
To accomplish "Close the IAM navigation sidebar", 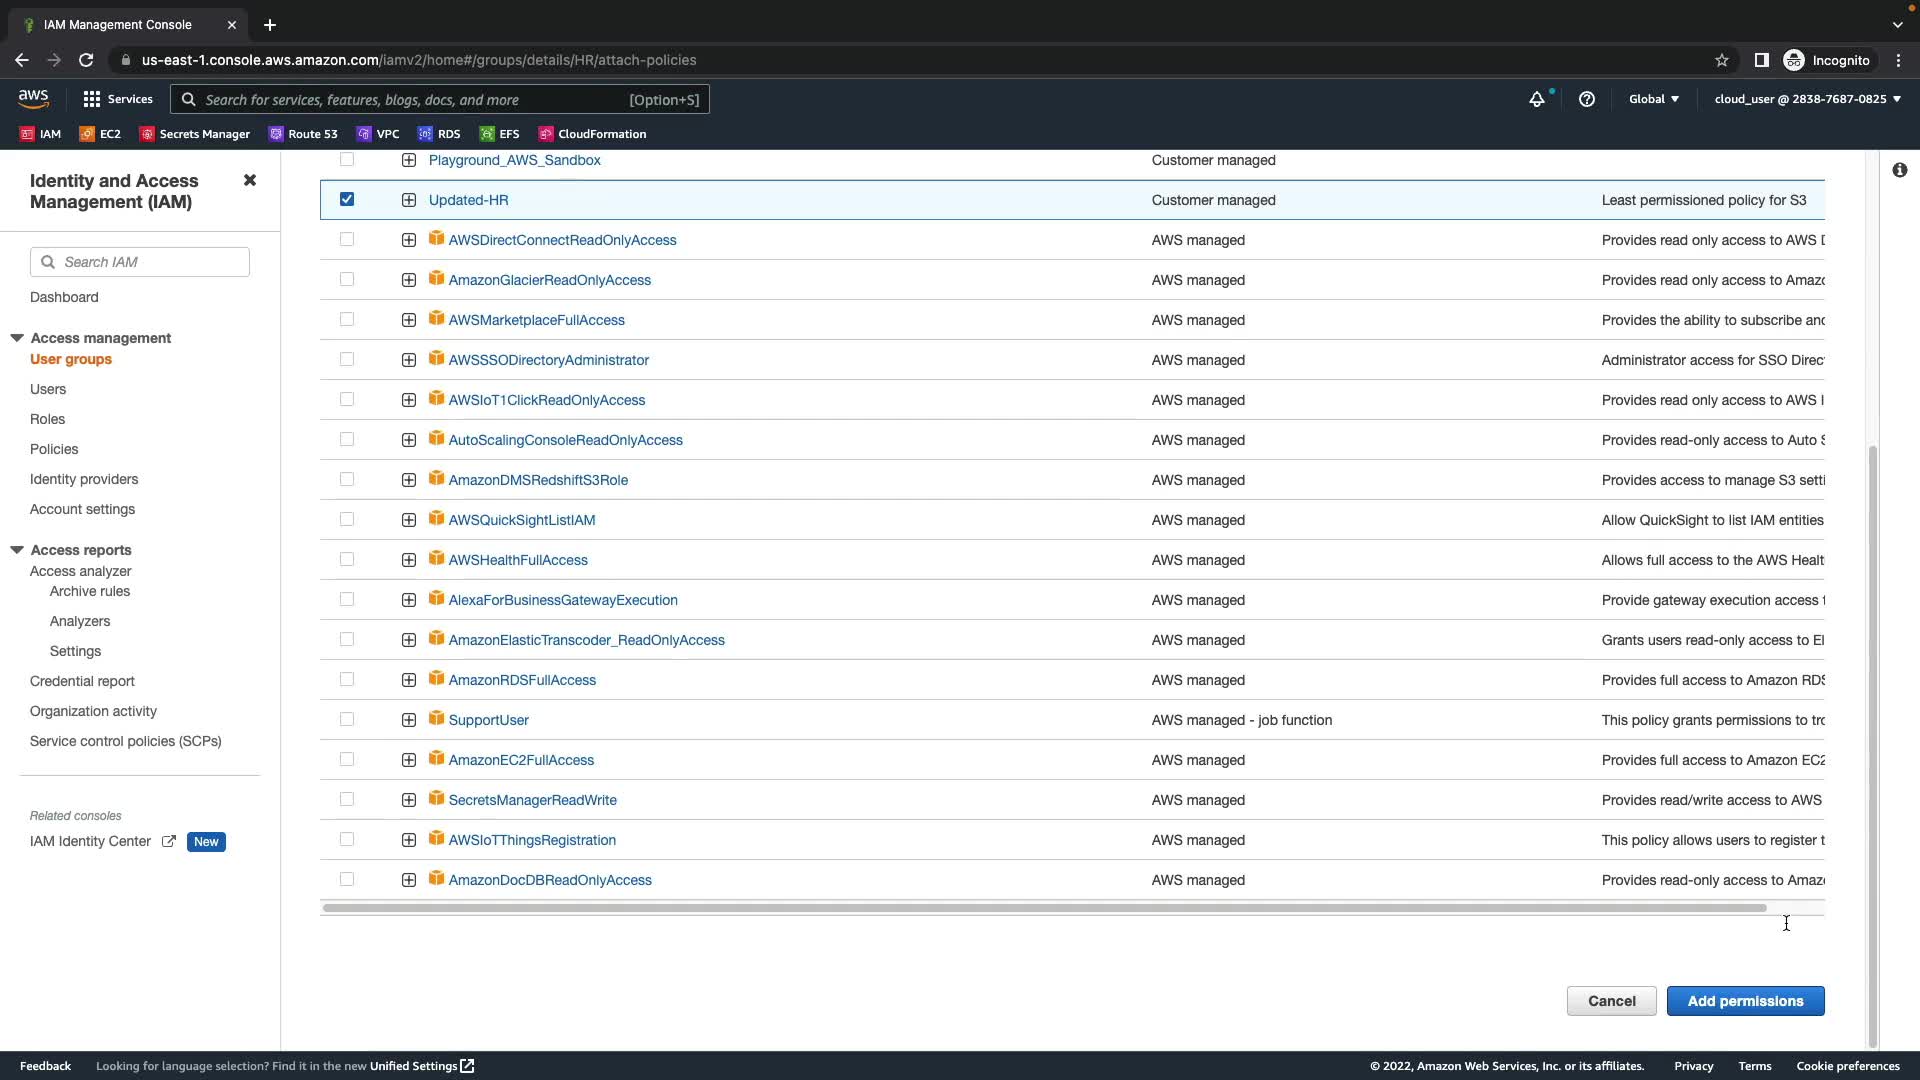I will 250,180.
